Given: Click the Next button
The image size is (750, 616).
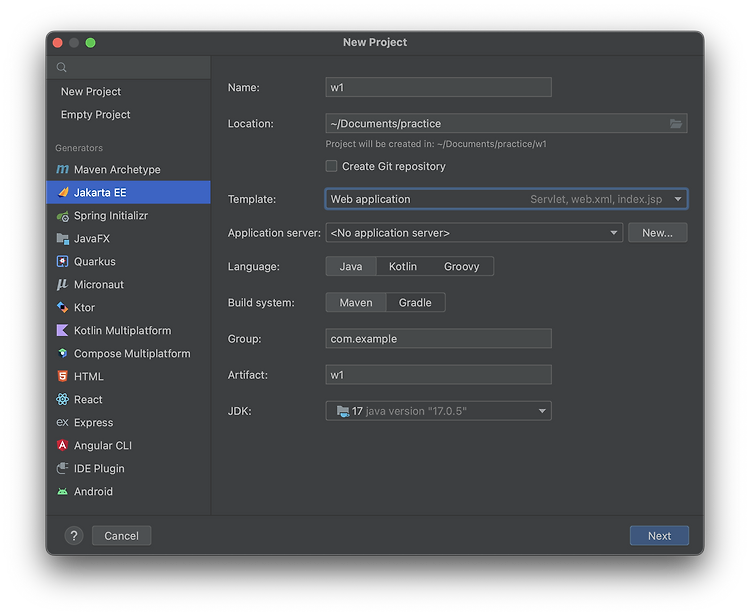Looking at the screenshot, I should tap(659, 536).
